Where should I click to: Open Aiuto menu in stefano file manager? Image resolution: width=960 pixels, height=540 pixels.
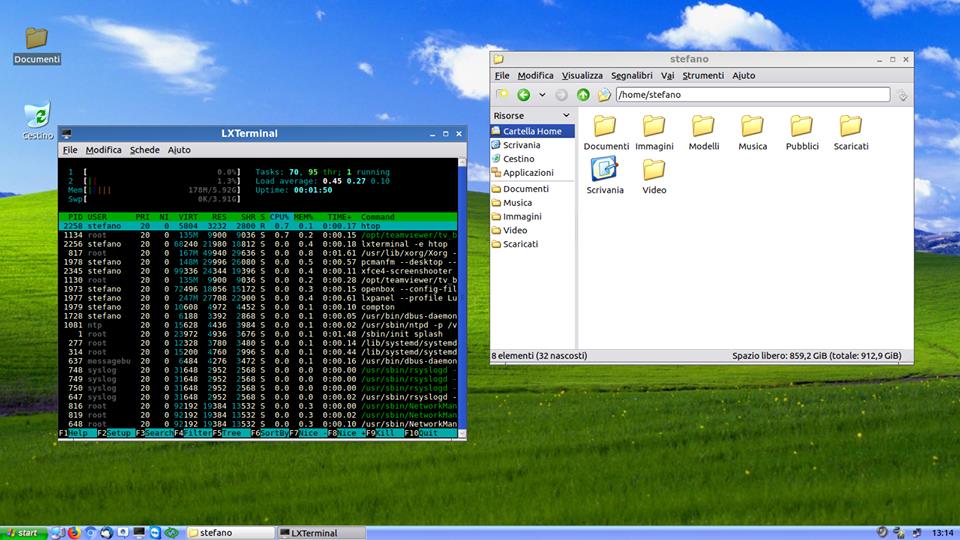pos(744,75)
